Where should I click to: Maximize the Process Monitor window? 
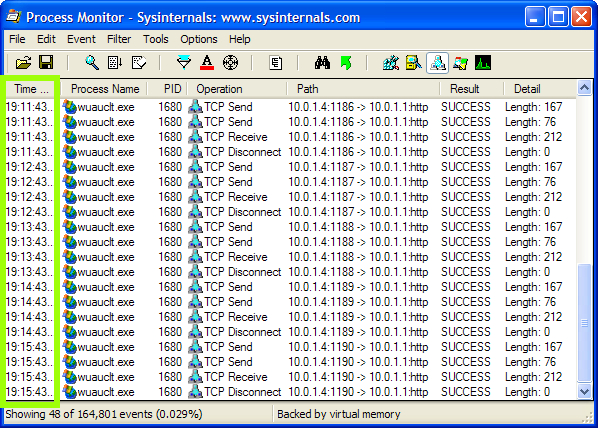558,17
